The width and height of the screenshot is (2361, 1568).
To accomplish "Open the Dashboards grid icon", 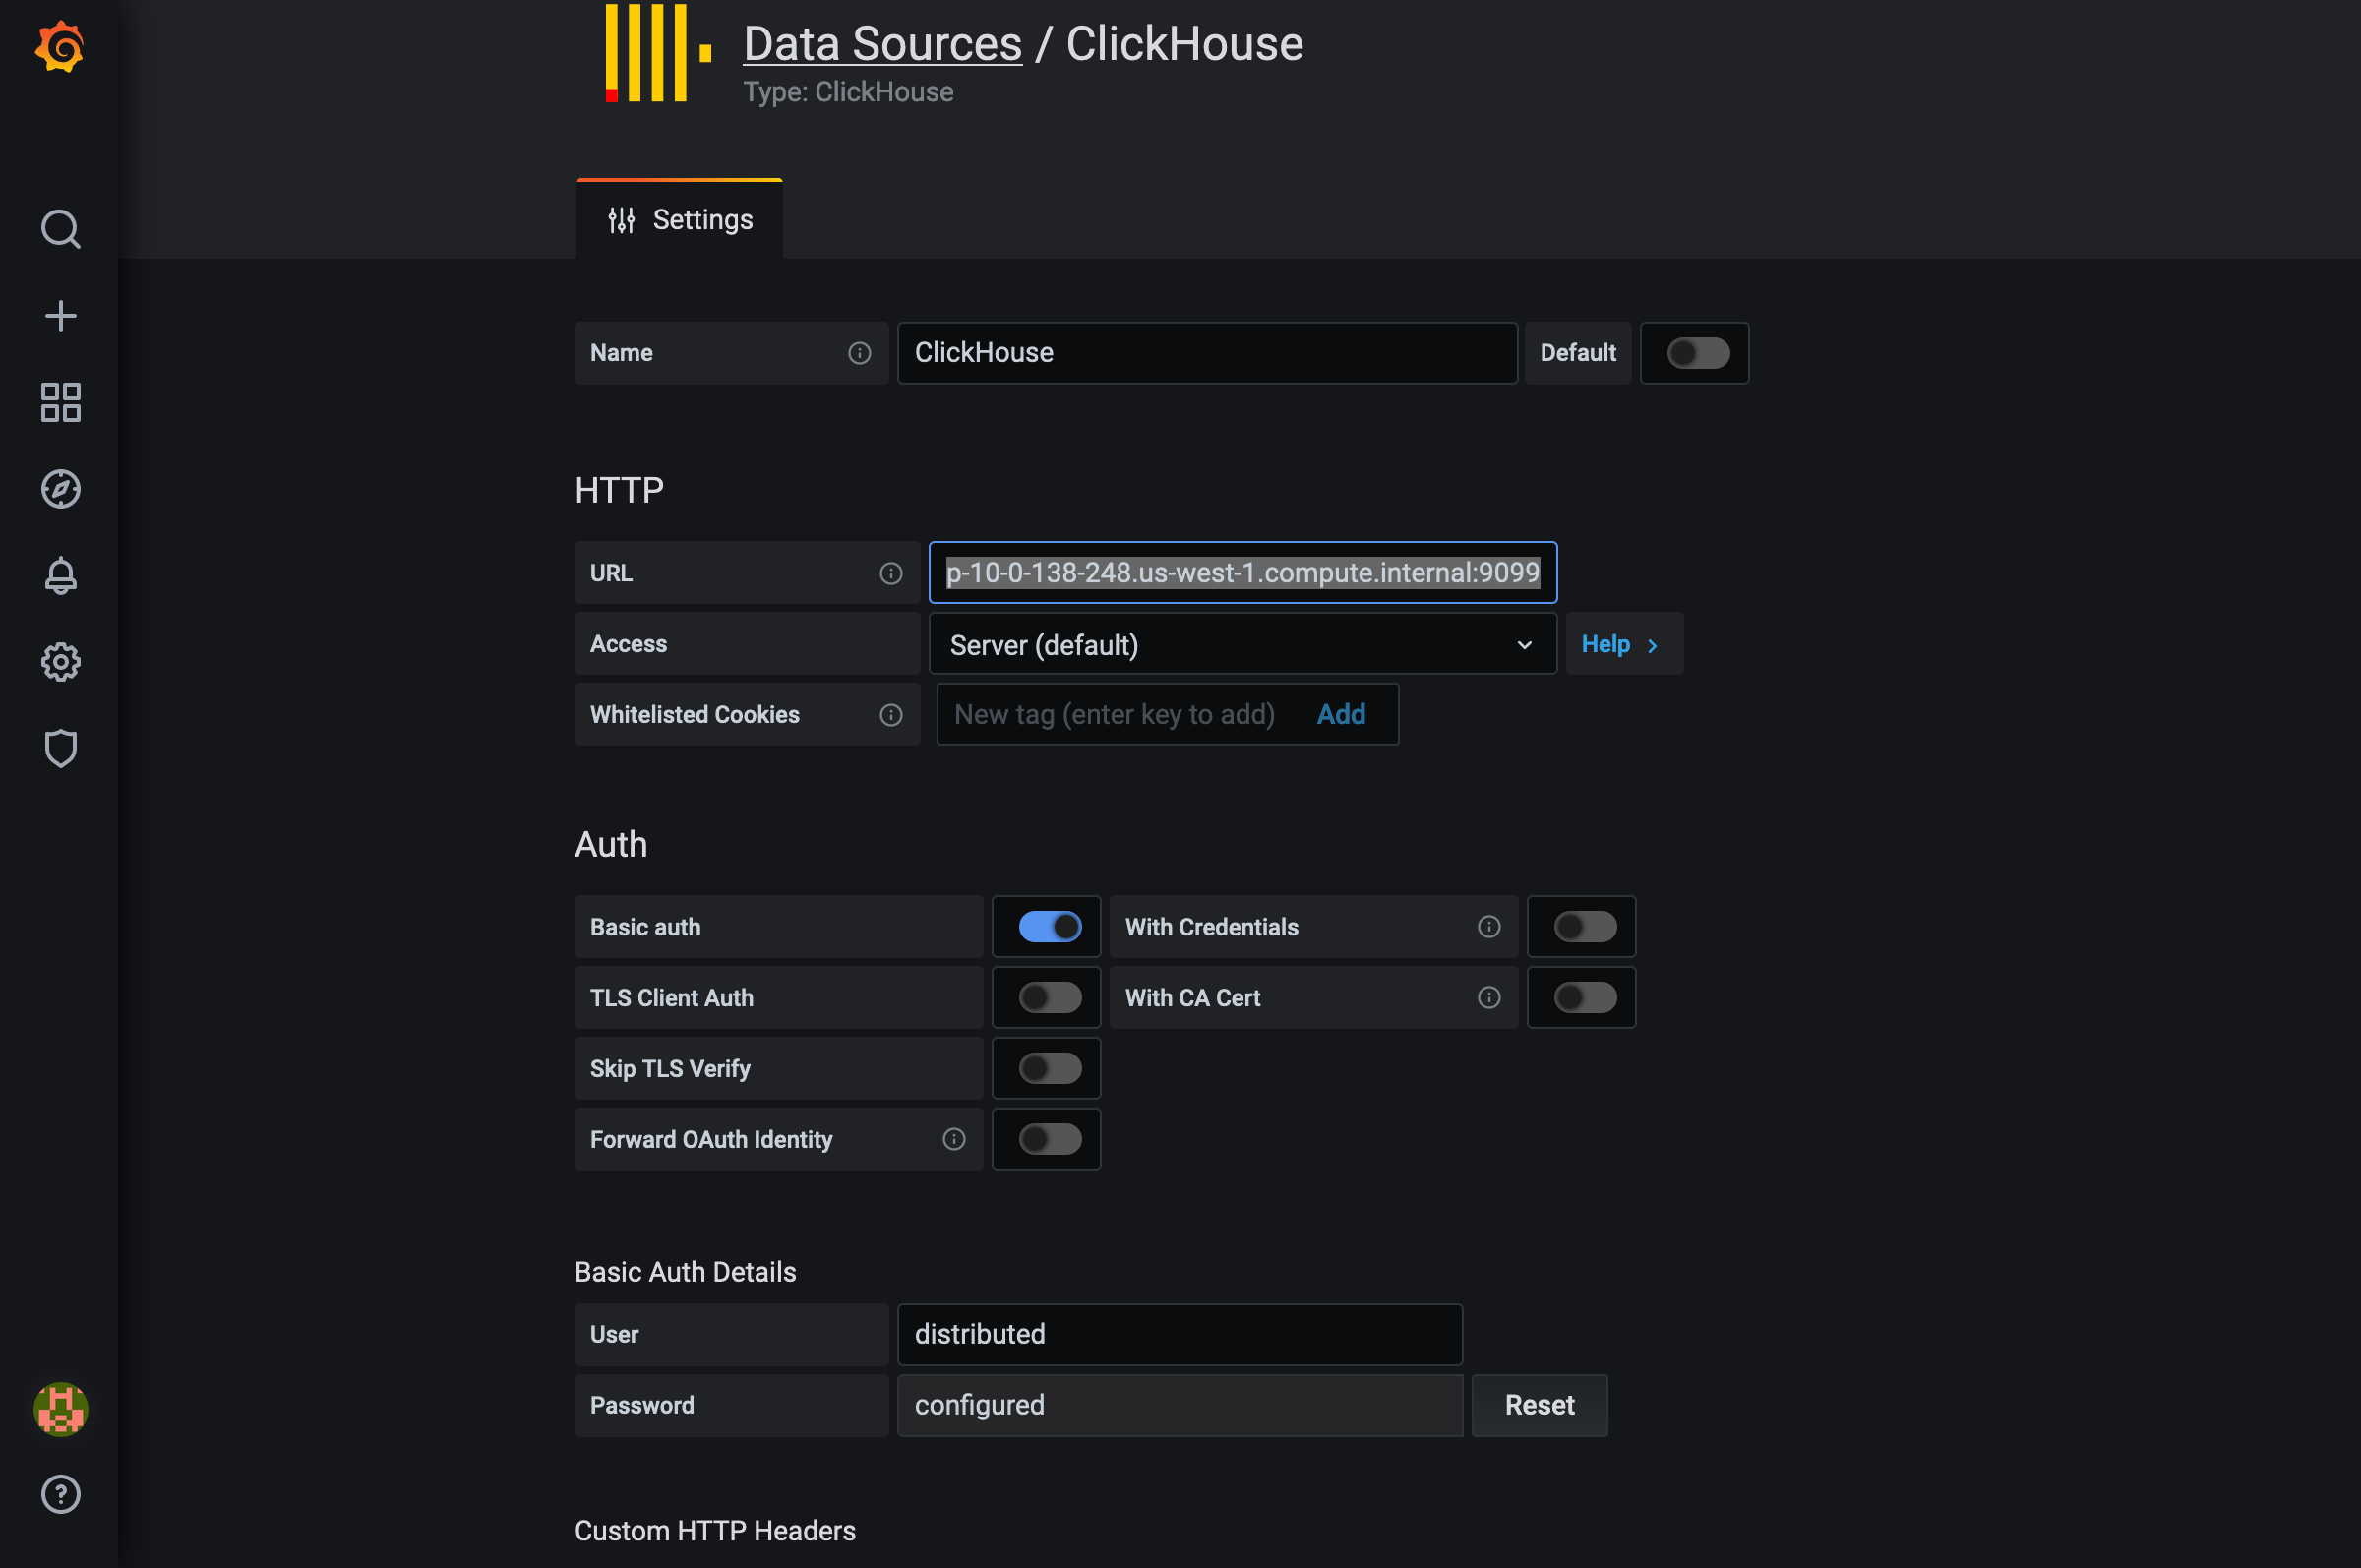I will (60, 402).
